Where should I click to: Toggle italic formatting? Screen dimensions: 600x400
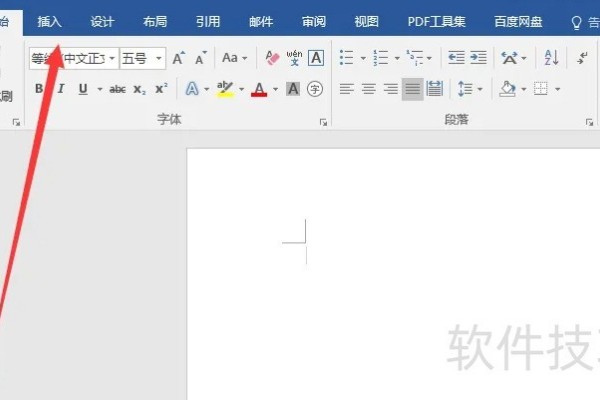tap(61, 89)
